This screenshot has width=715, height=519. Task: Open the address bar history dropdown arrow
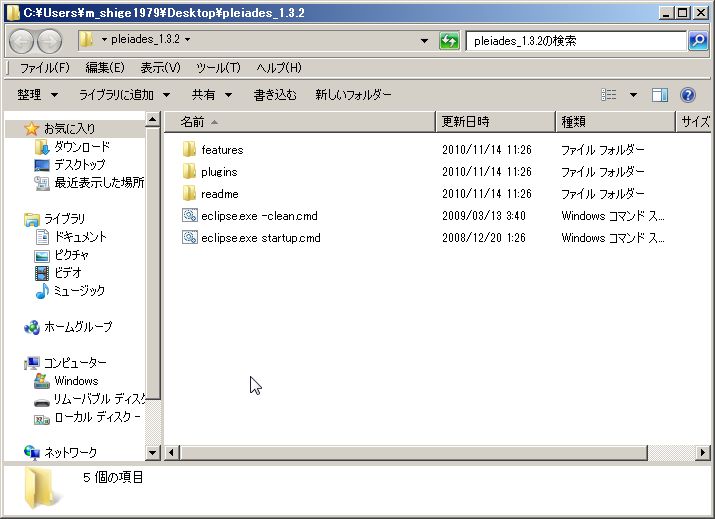(424, 41)
